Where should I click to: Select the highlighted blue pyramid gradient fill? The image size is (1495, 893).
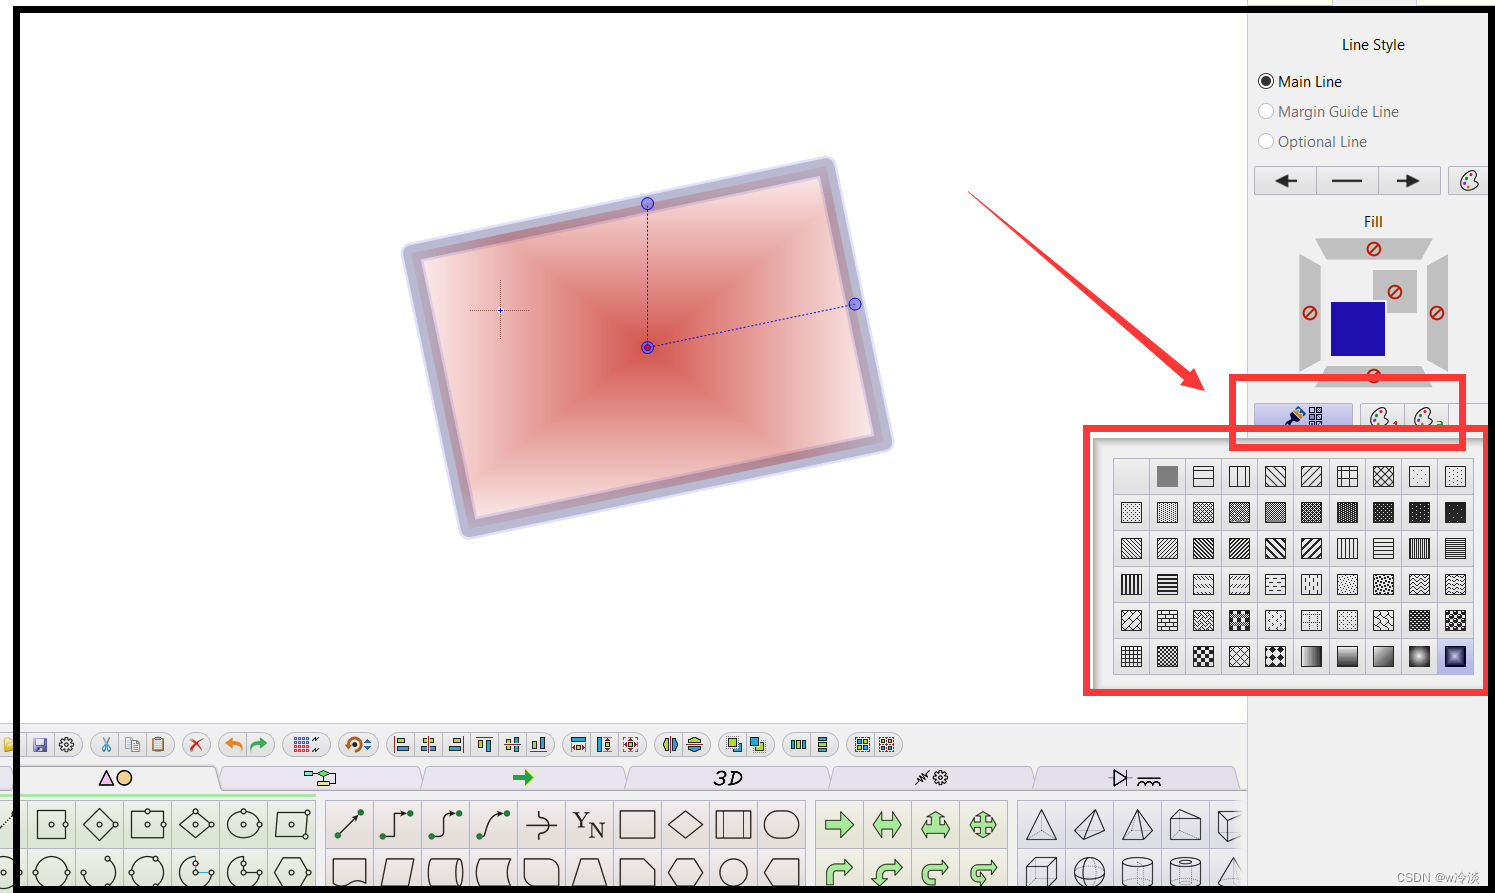coord(1455,656)
